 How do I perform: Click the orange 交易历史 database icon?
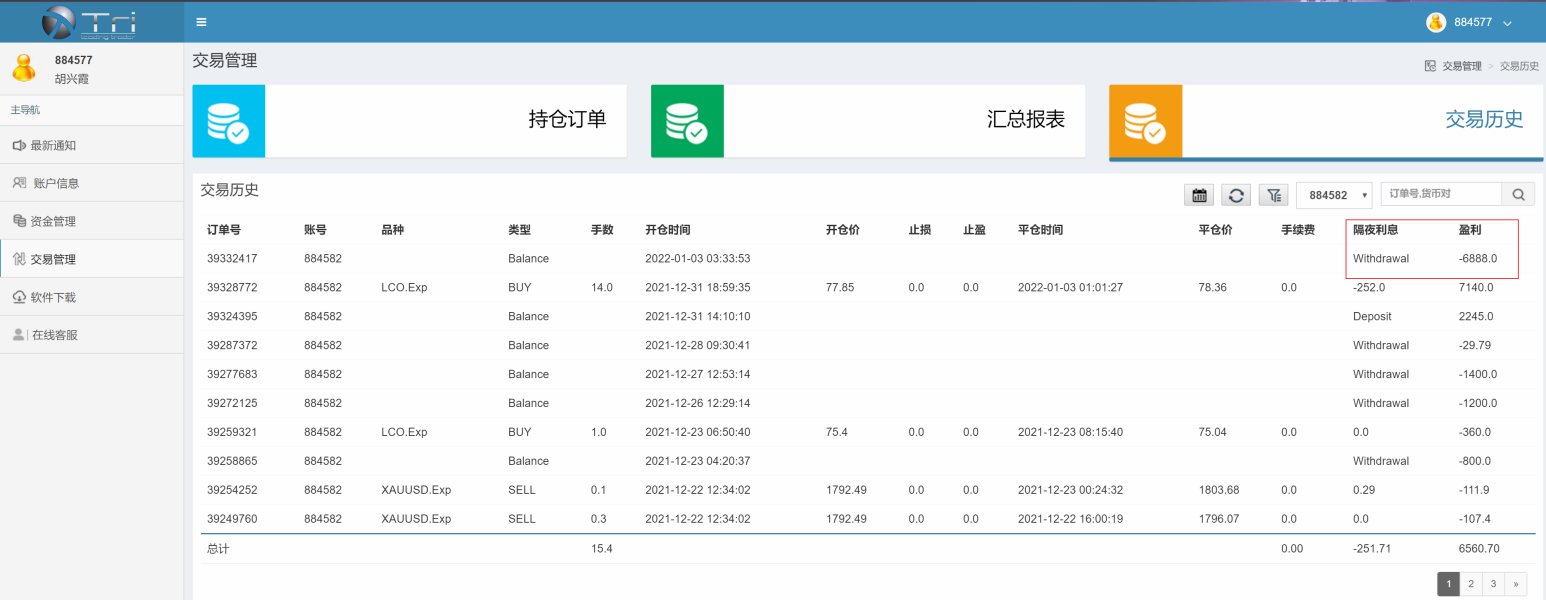[x=1145, y=121]
